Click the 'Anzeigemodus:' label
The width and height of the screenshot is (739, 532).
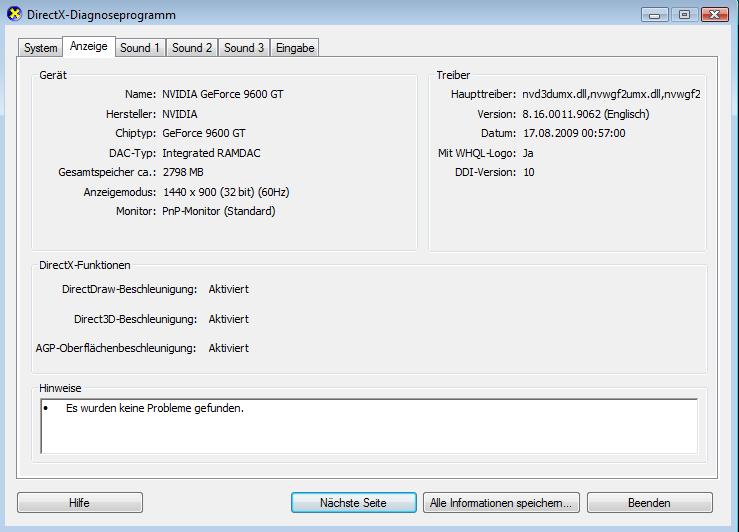point(120,192)
